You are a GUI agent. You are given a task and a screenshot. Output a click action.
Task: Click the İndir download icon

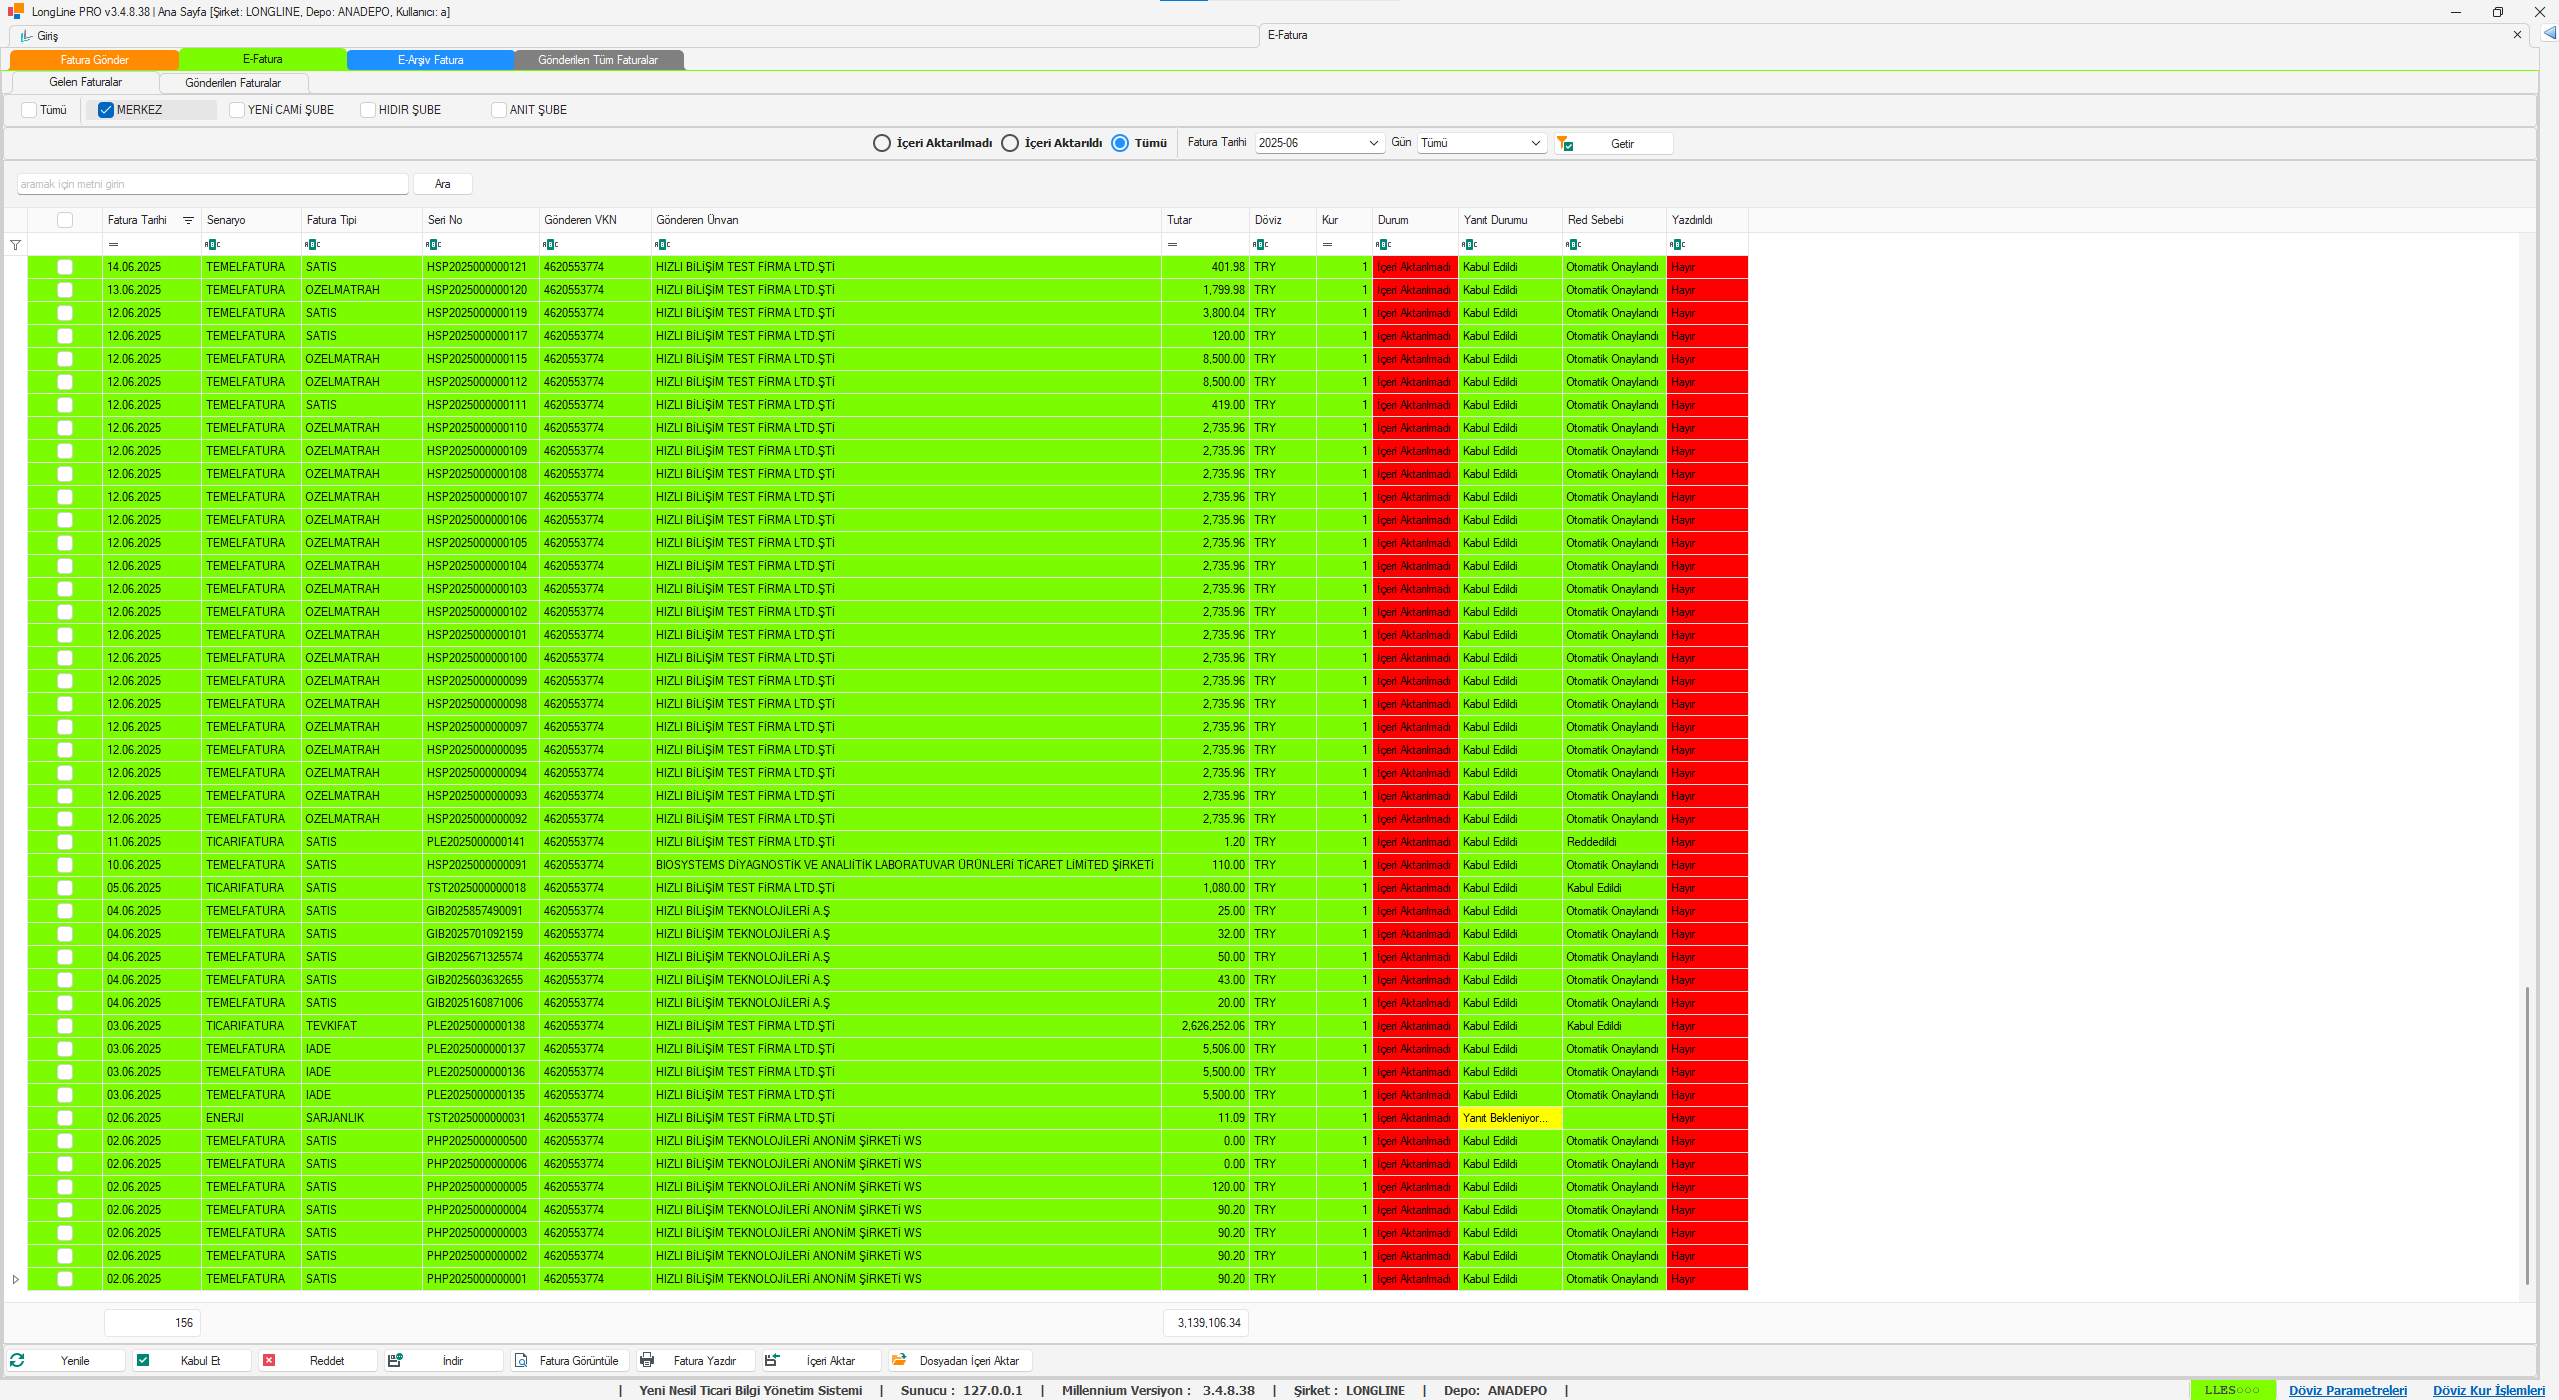pyautogui.click(x=395, y=1360)
